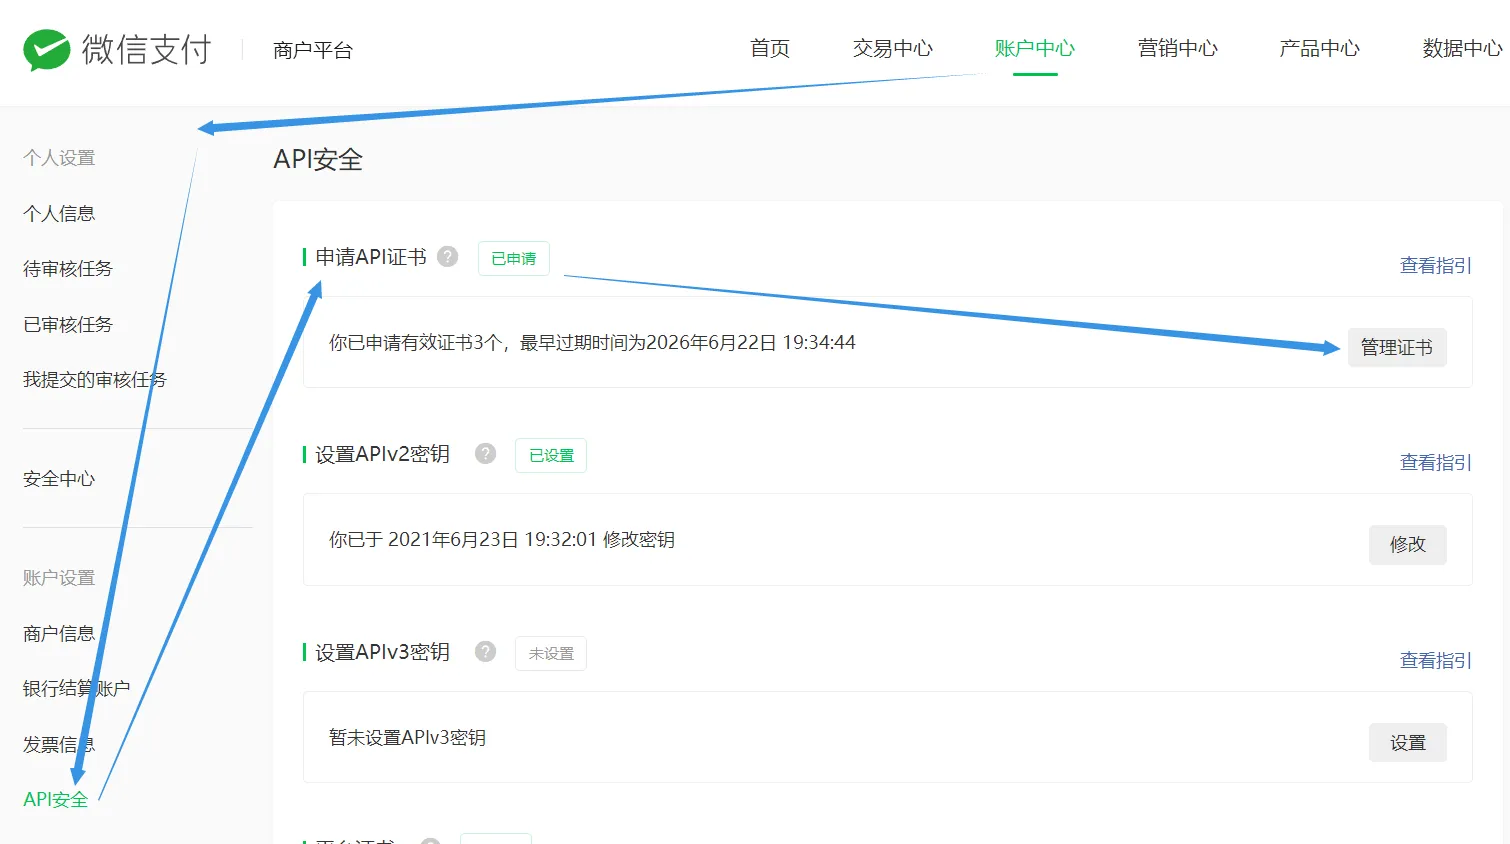
Task: Click 设置 button for APIv3 key
Action: coord(1407,743)
